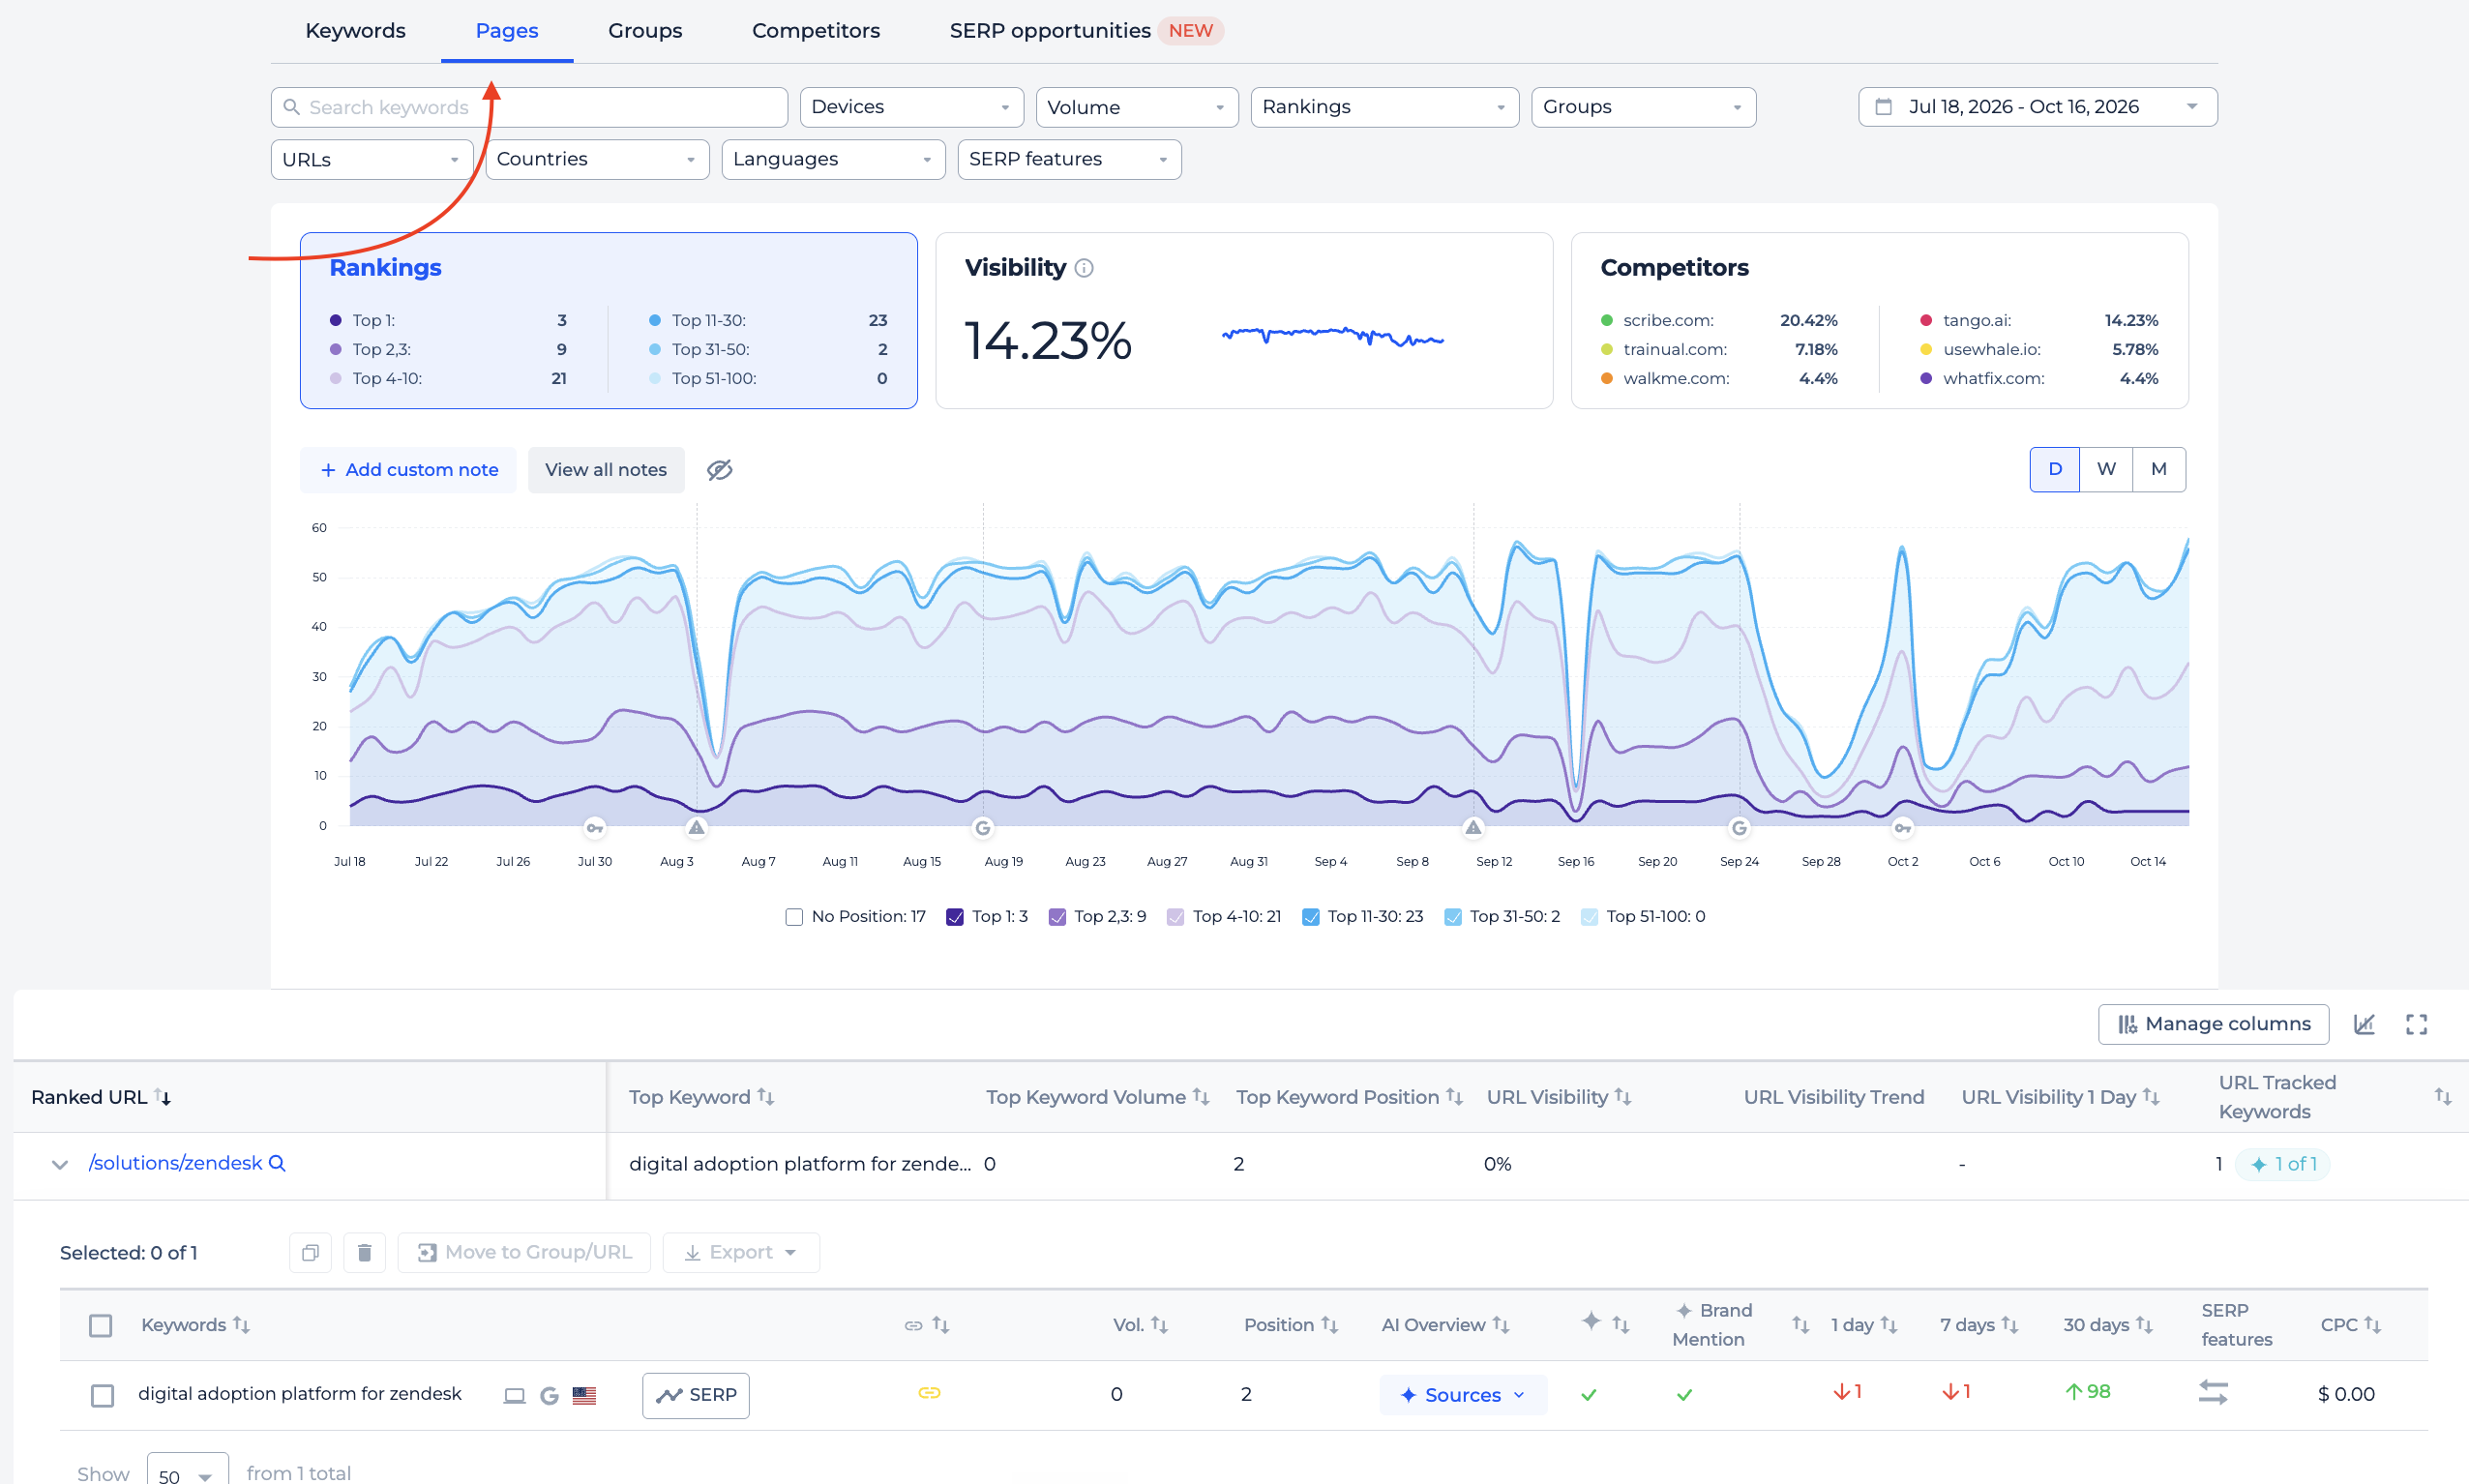Enable the No Position legend checkbox
The image size is (2469, 1484).
794,917
